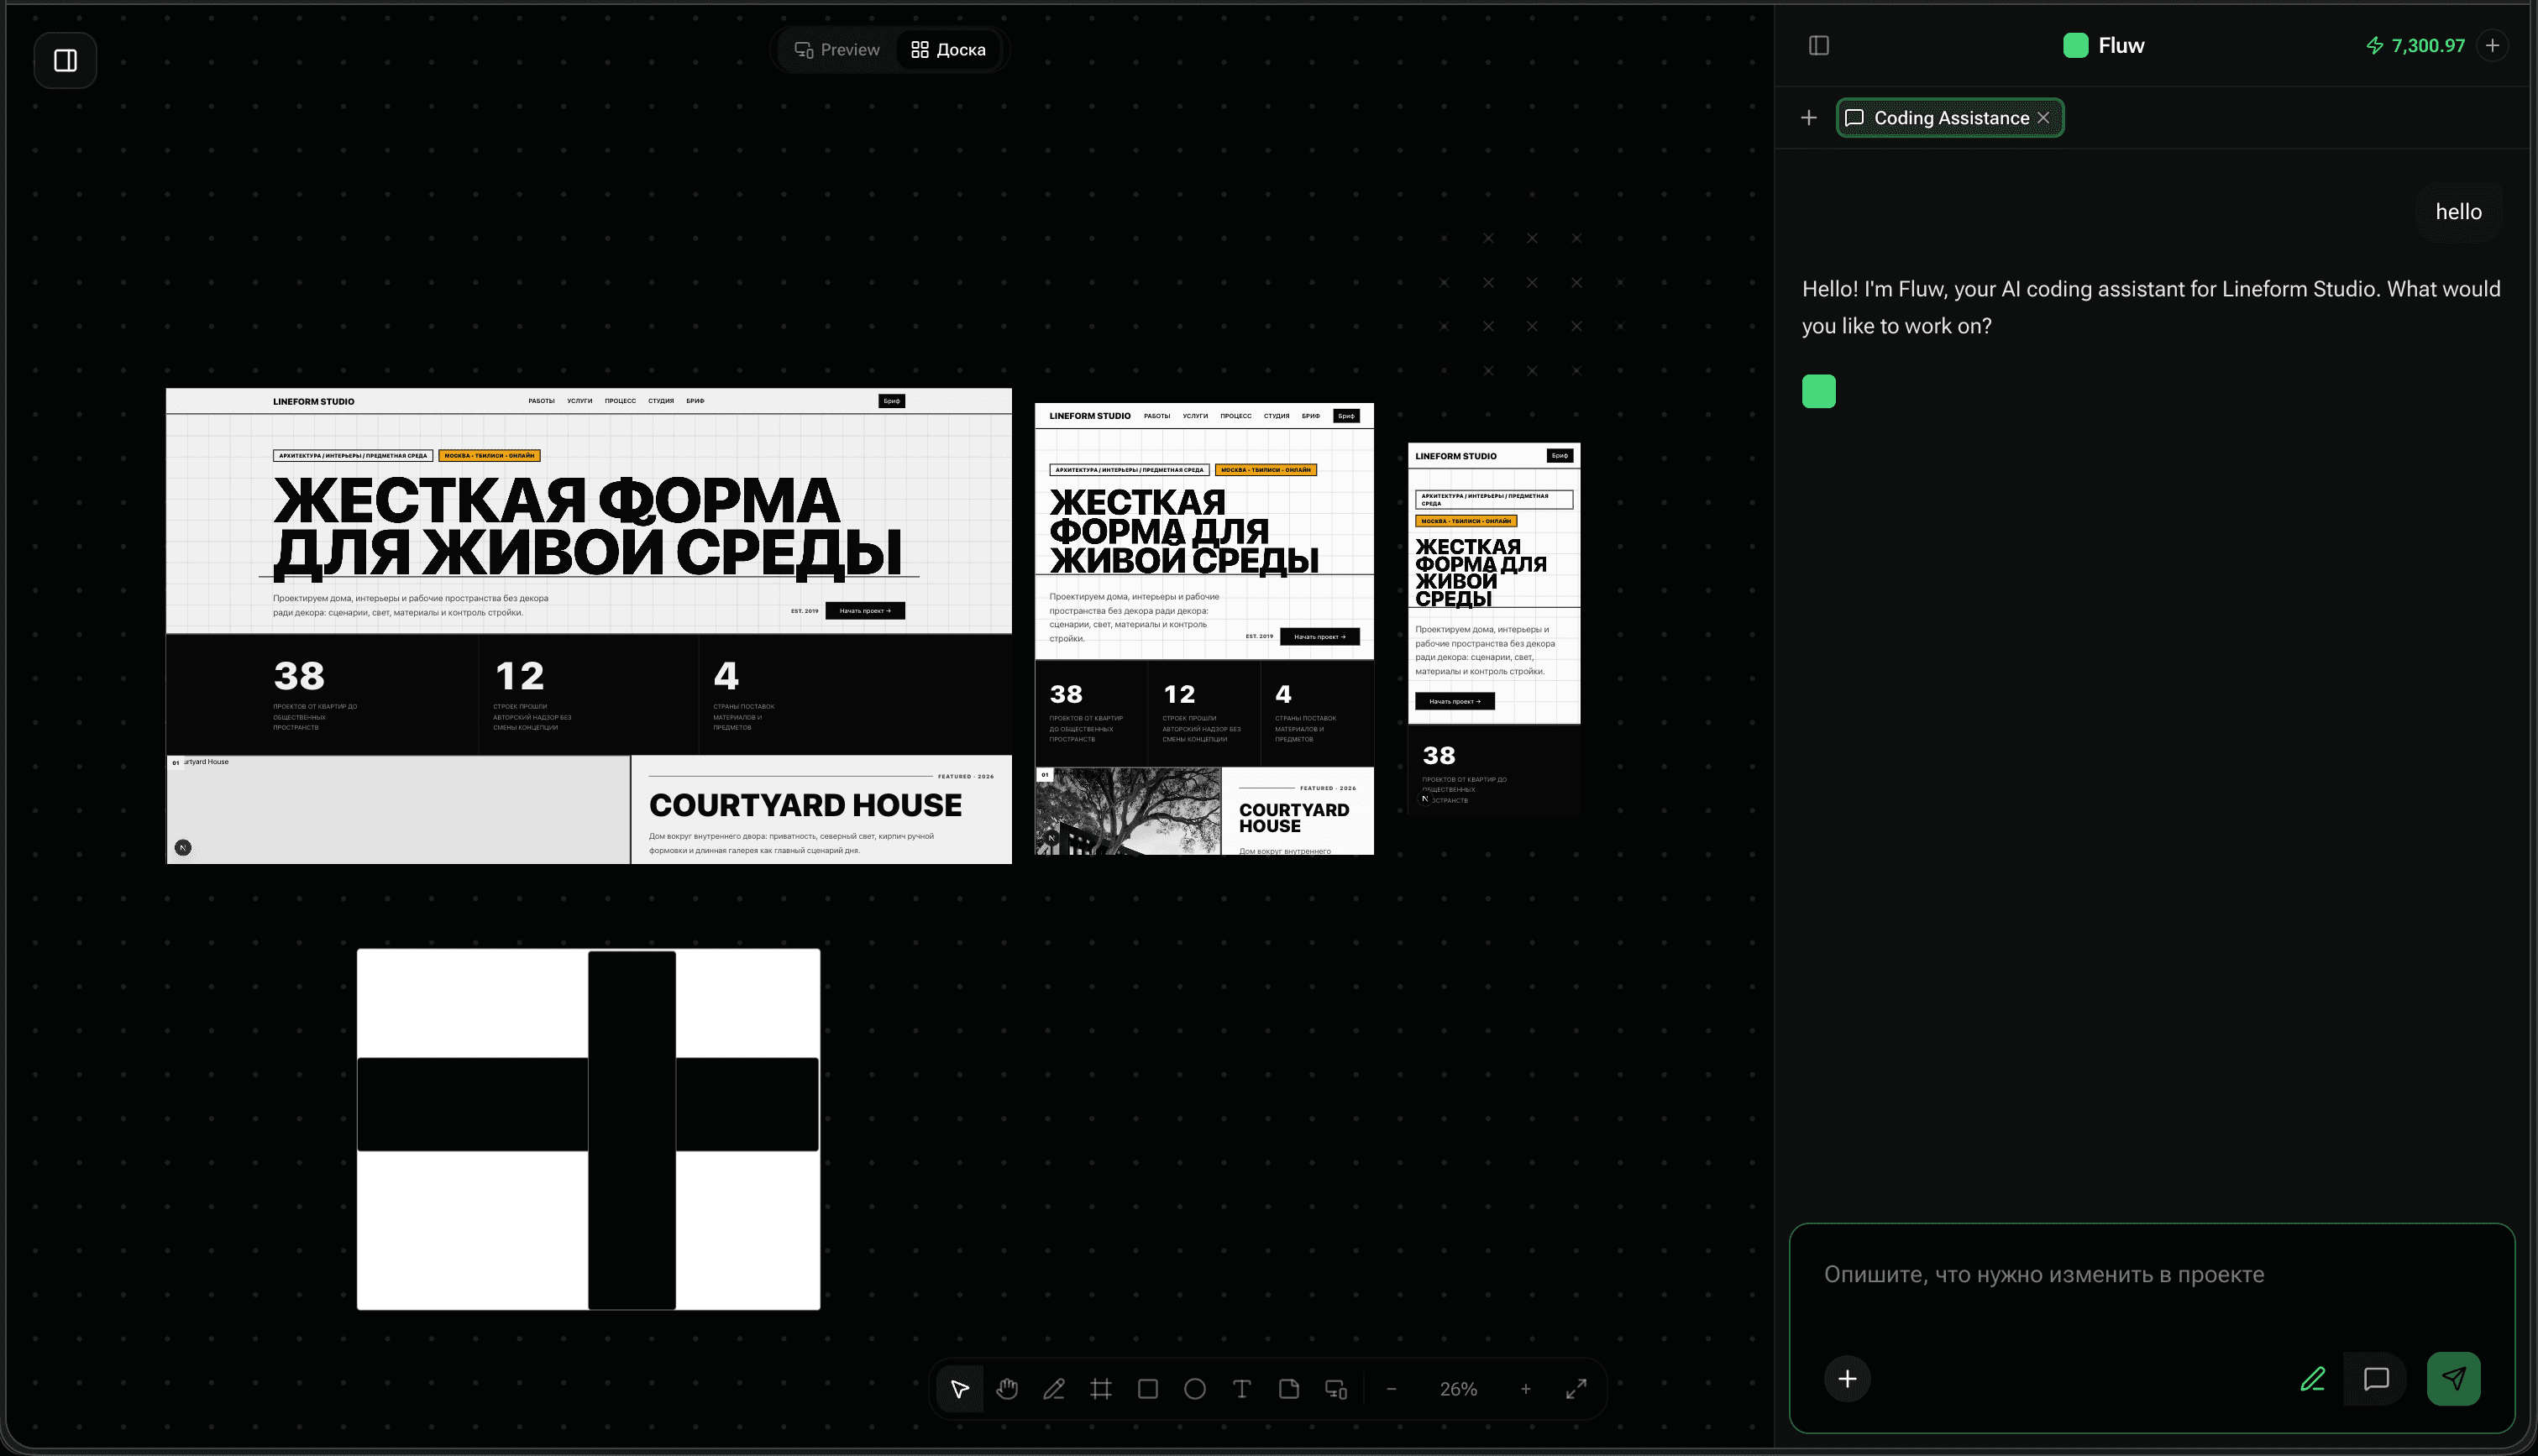Add an attachment with the plus button

click(1847, 1379)
